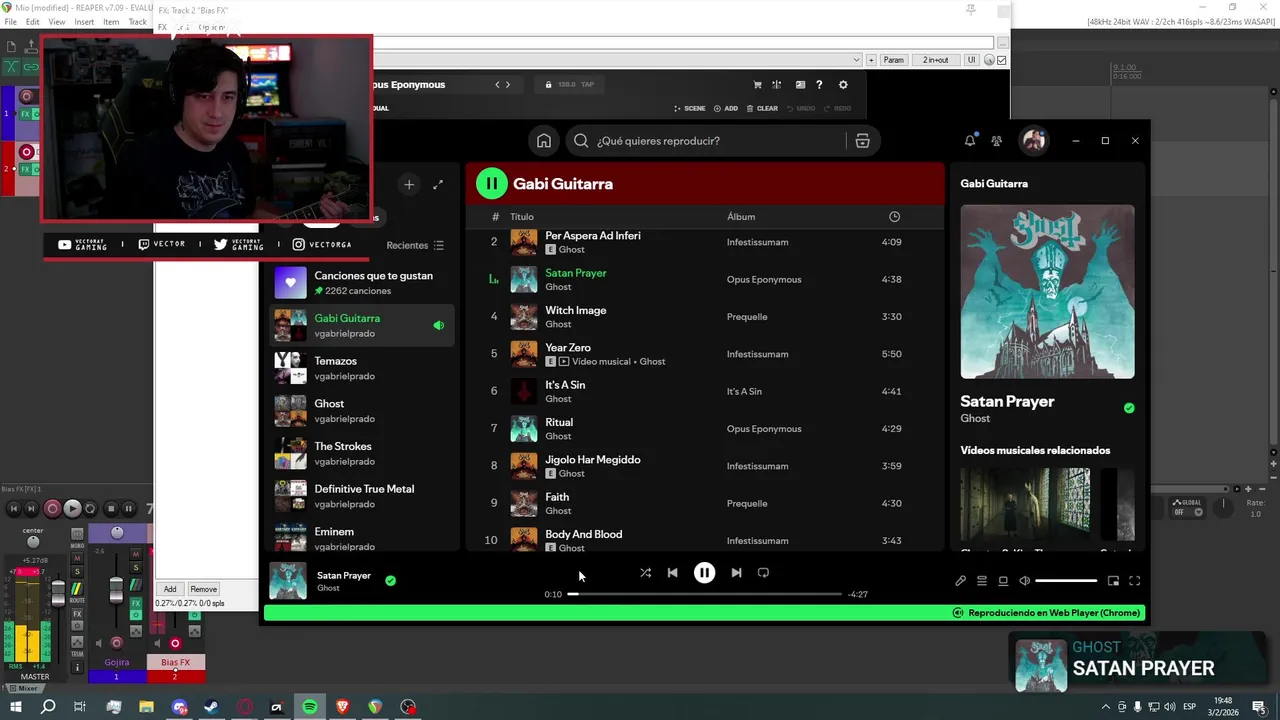1280x720 pixels.
Task: Open Opus Eponymous album cover art
Action: (x=1047, y=292)
